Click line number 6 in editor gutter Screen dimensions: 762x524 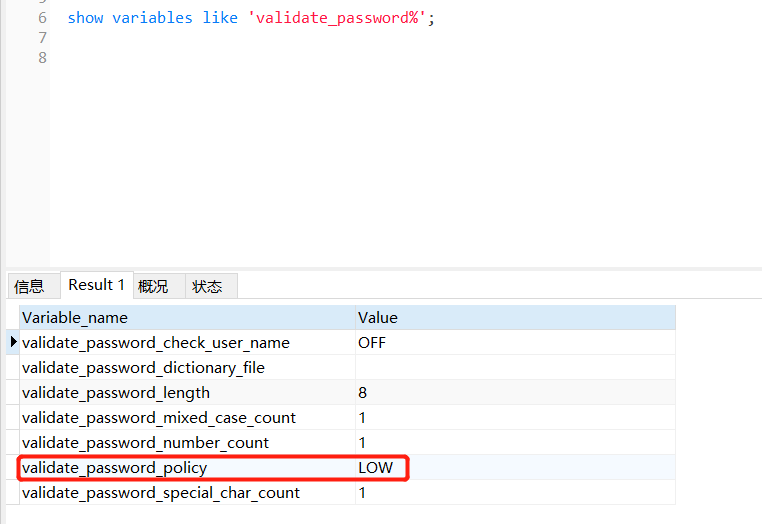click(42, 18)
